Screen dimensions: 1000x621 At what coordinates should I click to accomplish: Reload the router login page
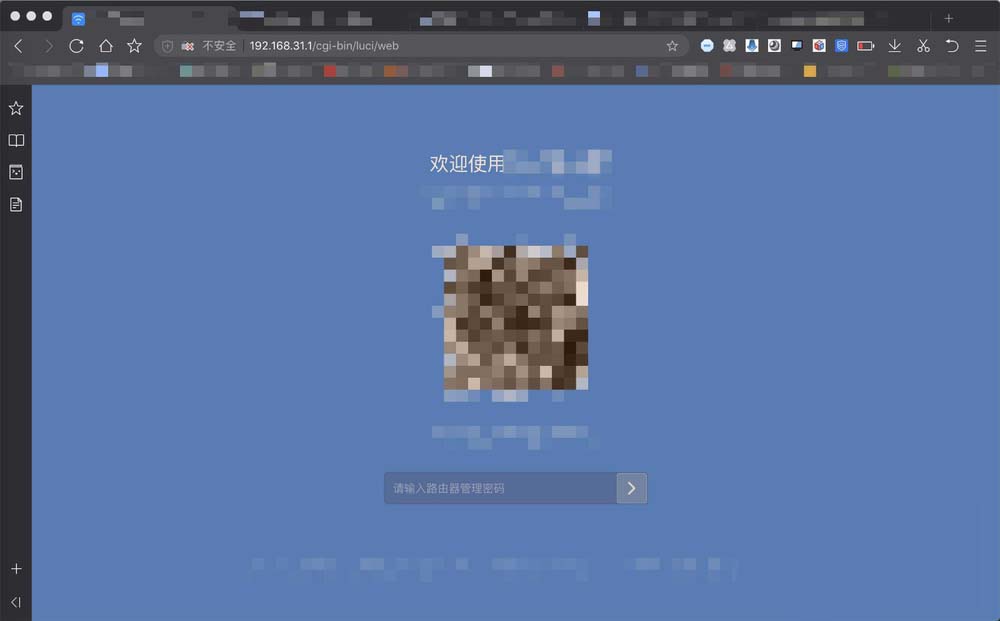[77, 46]
